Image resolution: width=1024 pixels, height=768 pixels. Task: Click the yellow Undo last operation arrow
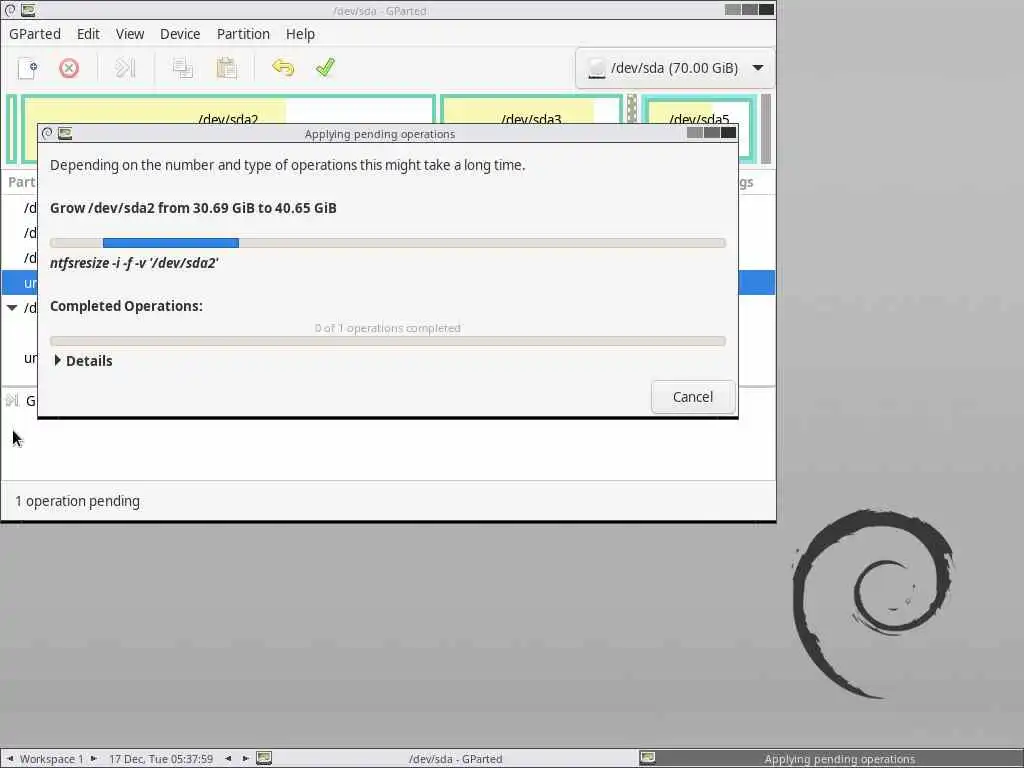coord(283,68)
